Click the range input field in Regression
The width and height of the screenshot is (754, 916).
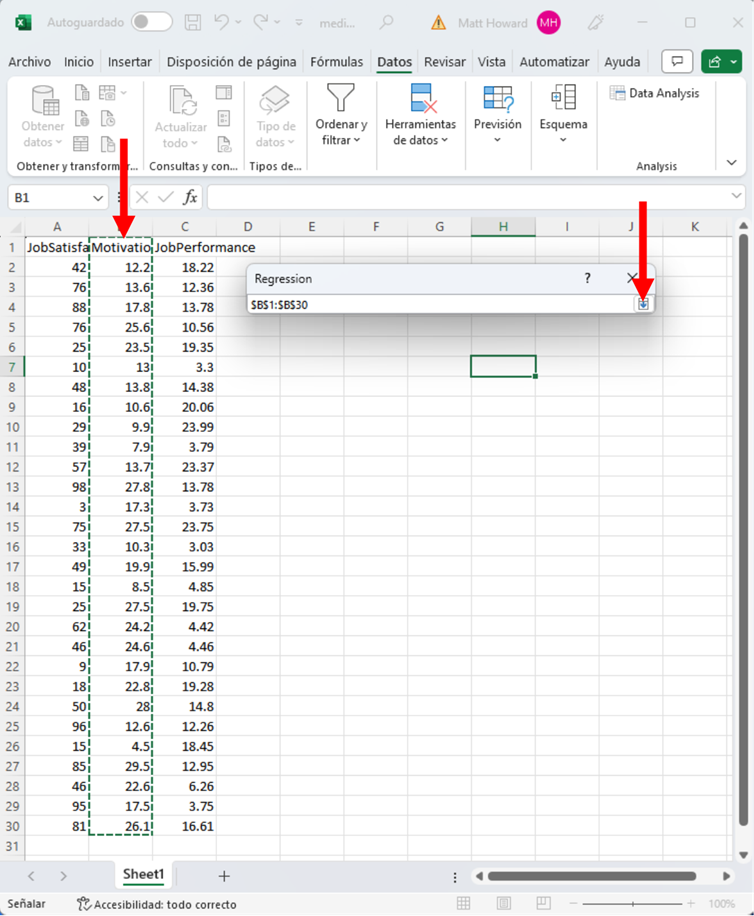(x=440, y=304)
